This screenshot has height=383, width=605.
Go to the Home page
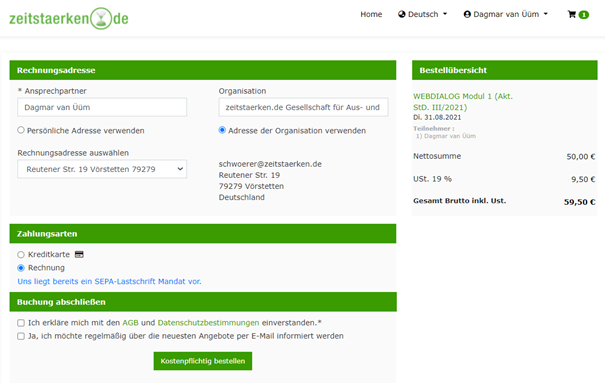coord(371,14)
